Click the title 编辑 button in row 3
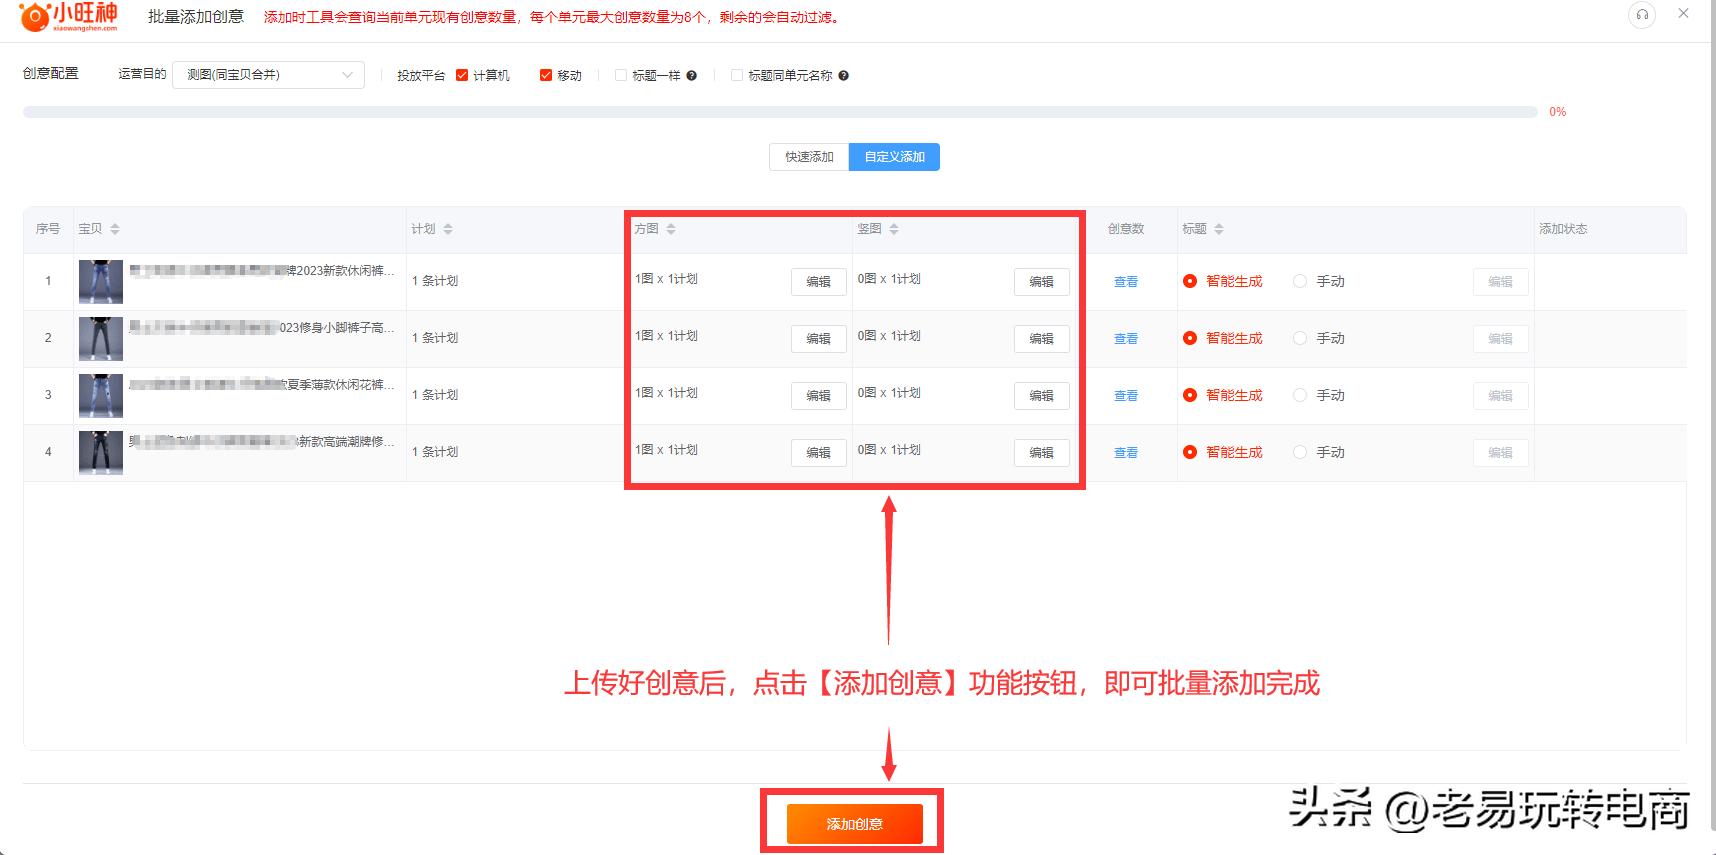This screenshot has width=1716, height=855. coord(1500,396)
